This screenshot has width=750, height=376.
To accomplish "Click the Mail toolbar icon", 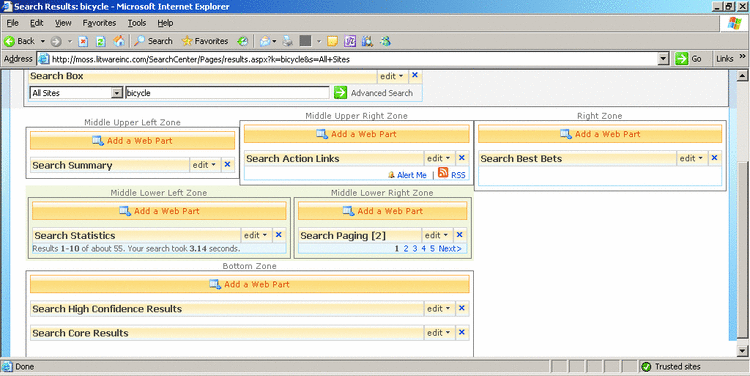I will coord(265,42).
